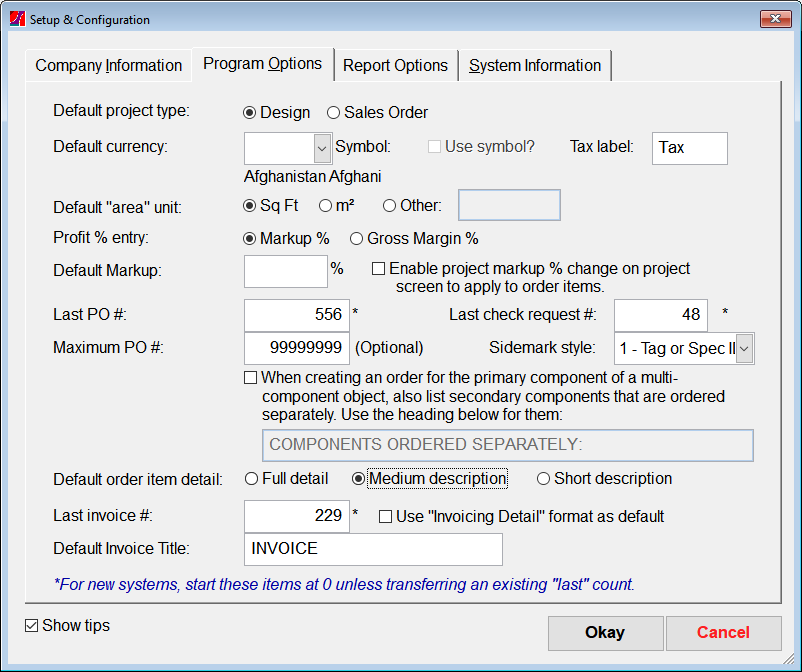The image size is (802, 672).
Task: Click the Default Invoice Title field
Action: click(373, 549)
